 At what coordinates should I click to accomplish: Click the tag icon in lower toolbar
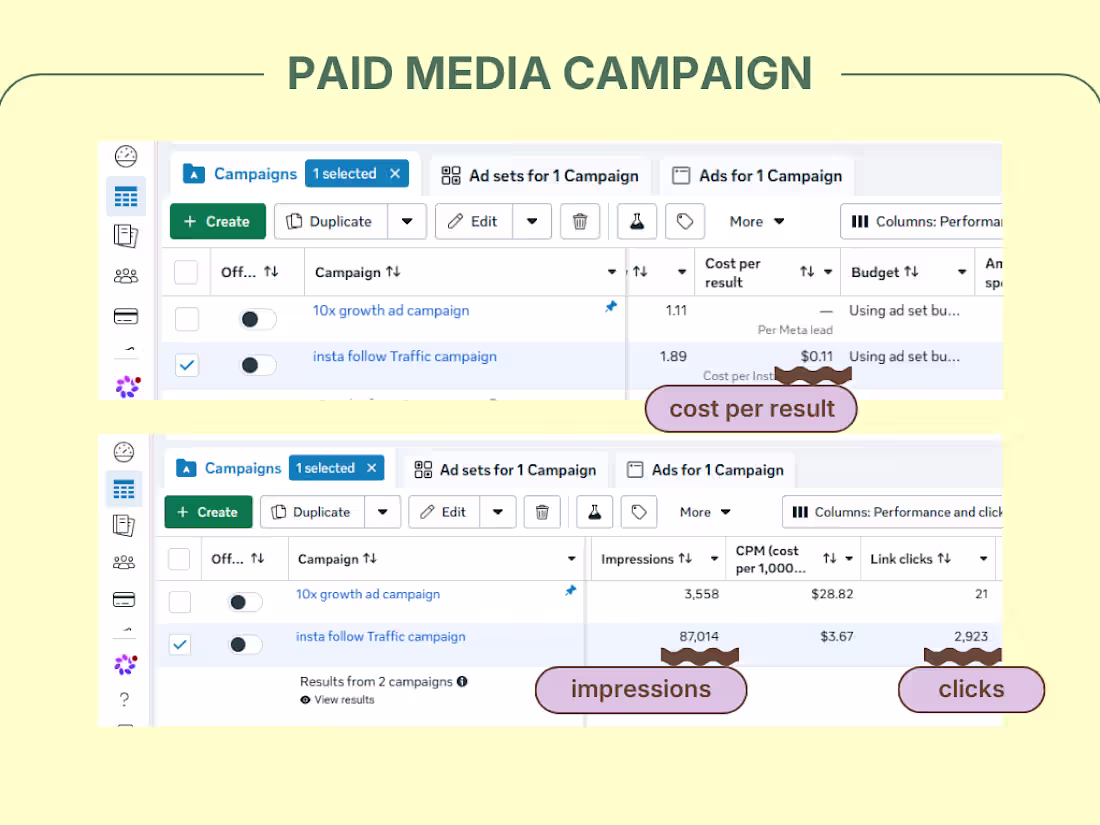(638, 512)
